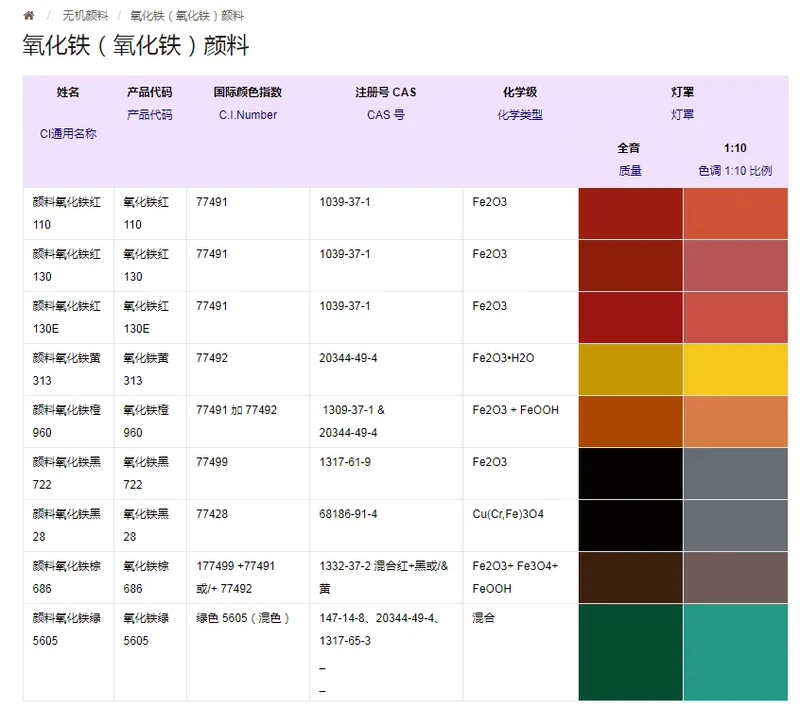The image size is (800, 723).
Task: Click the 注册号 CAS column header
Action: coord(386,92)
